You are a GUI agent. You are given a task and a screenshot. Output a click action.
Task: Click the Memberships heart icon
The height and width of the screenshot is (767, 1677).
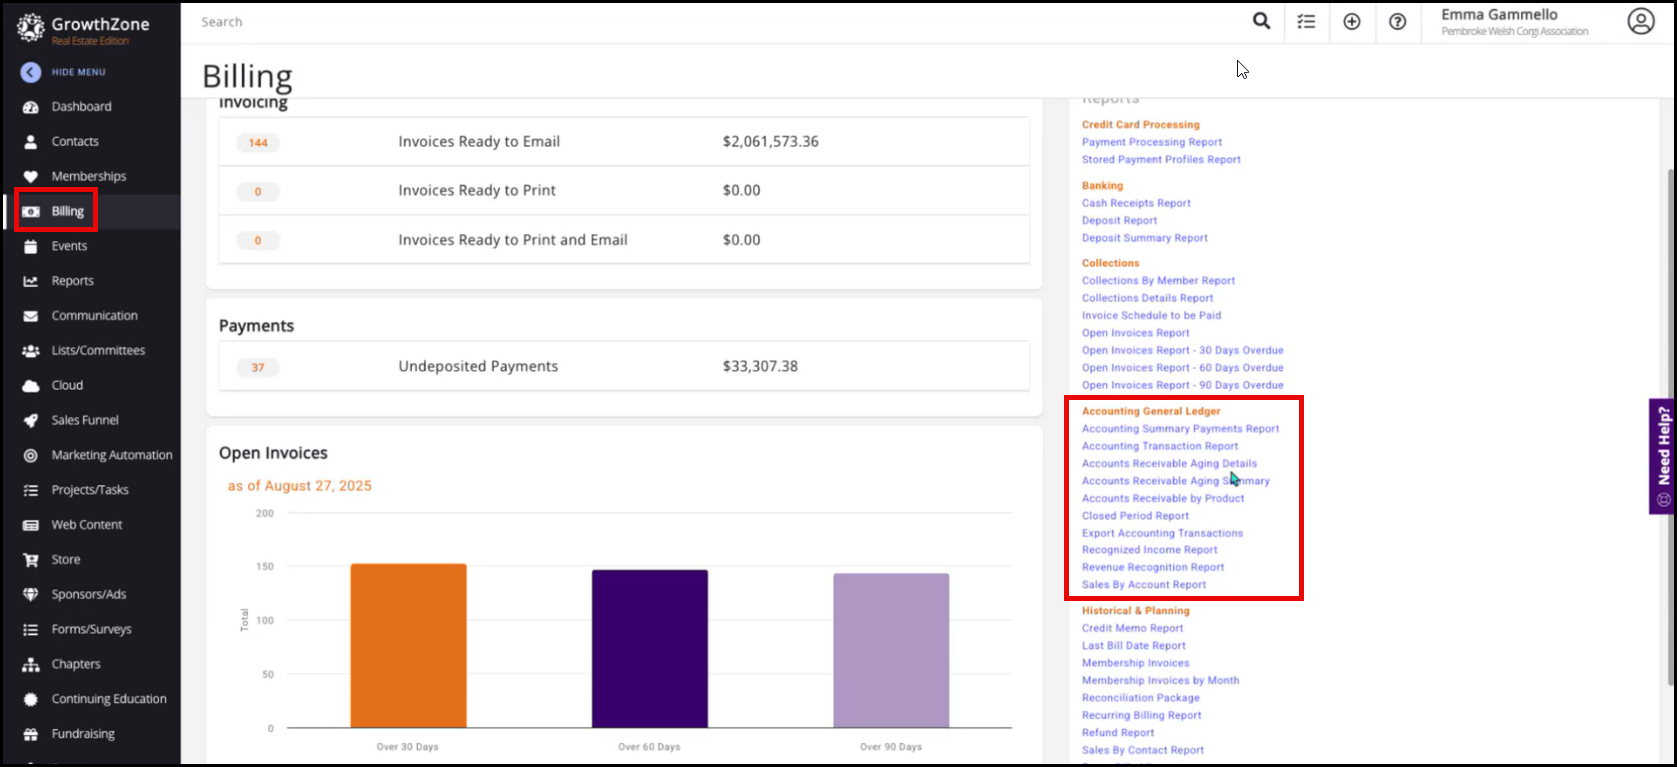tap(31, 177)
